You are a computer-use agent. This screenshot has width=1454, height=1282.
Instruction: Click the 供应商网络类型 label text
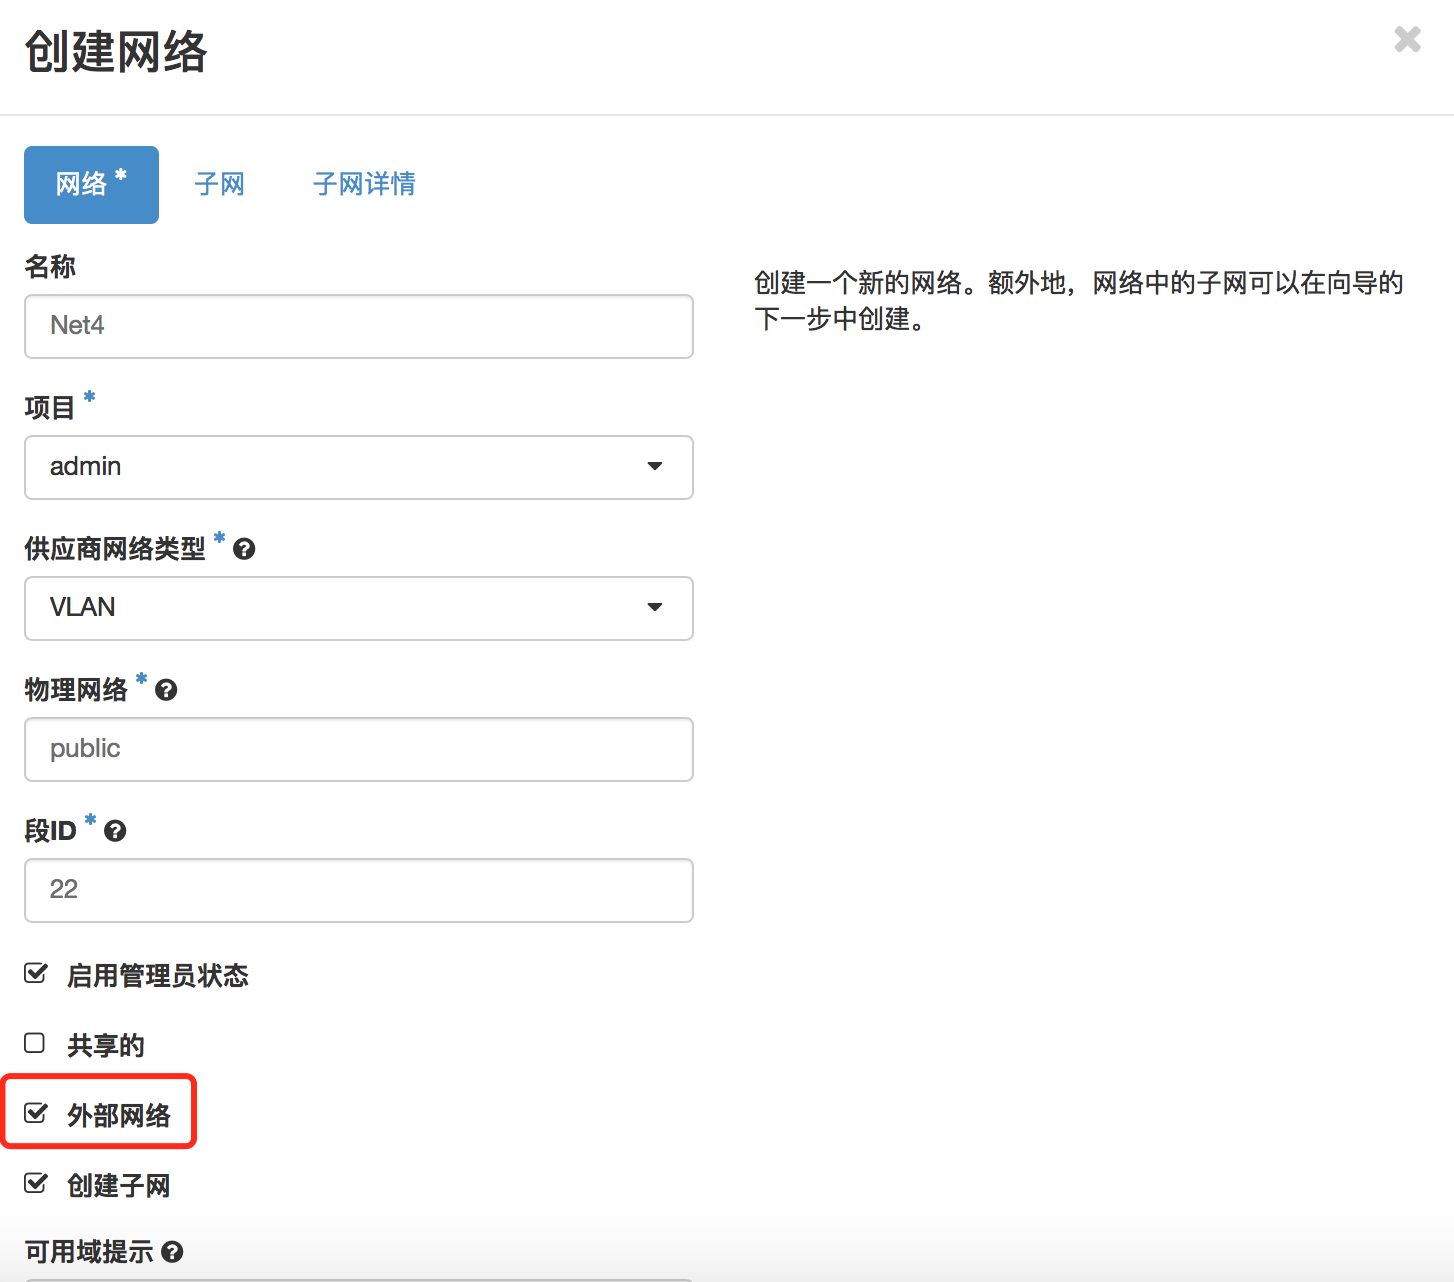click(x=115, y=549)
